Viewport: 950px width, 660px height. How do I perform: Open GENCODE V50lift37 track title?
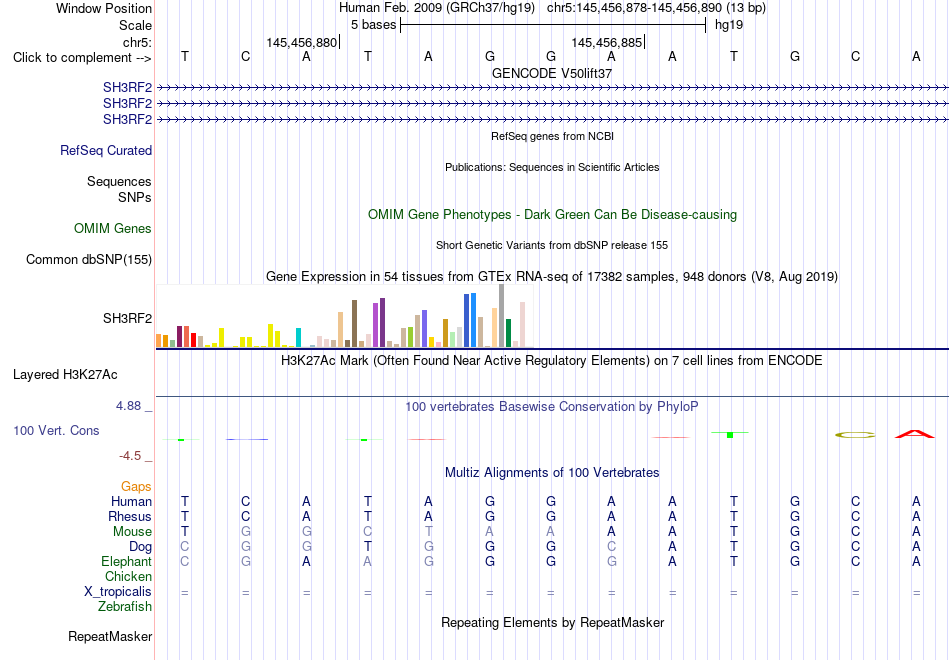pyautogui.click(x=552, y=73)
